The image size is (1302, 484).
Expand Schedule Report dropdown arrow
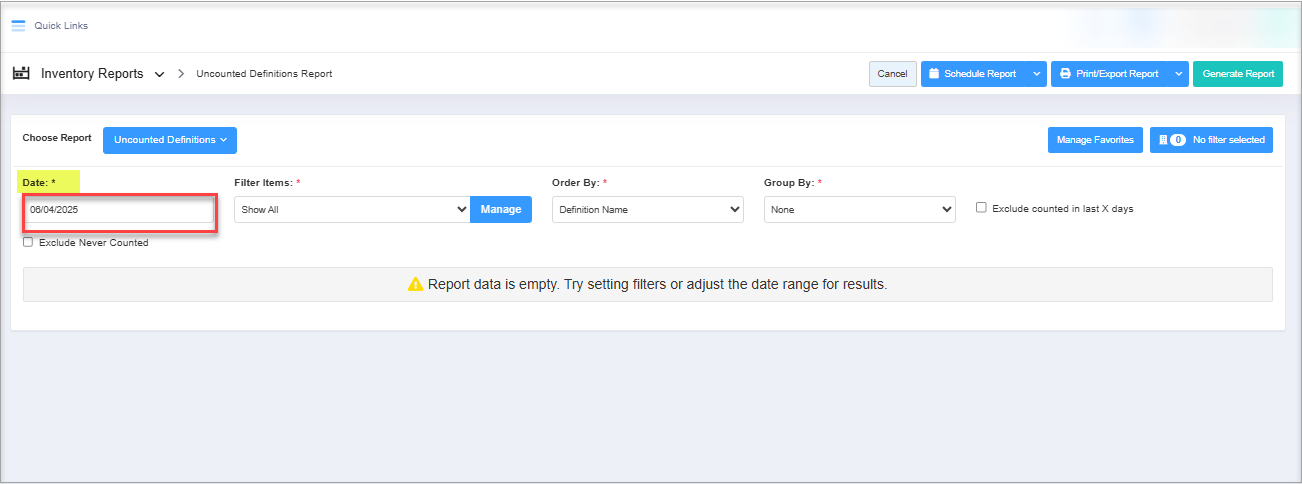tap(1037, 74)
